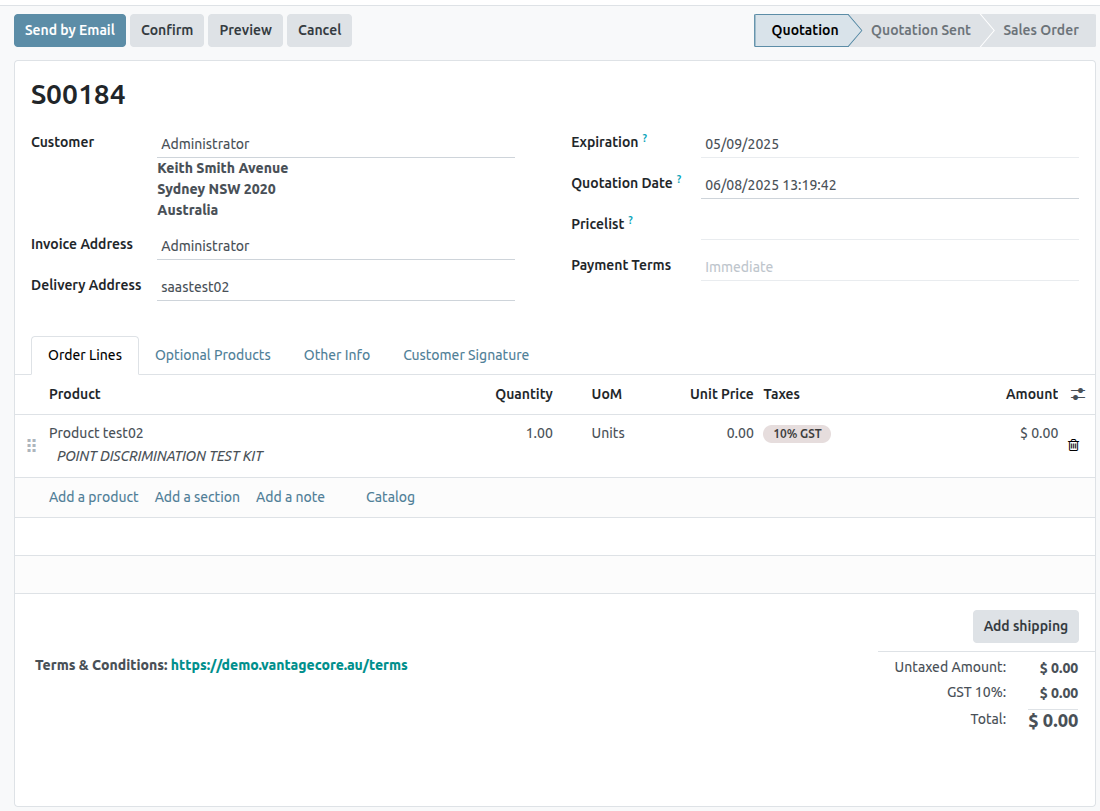Open the terms and conditions link

point(289,665)
